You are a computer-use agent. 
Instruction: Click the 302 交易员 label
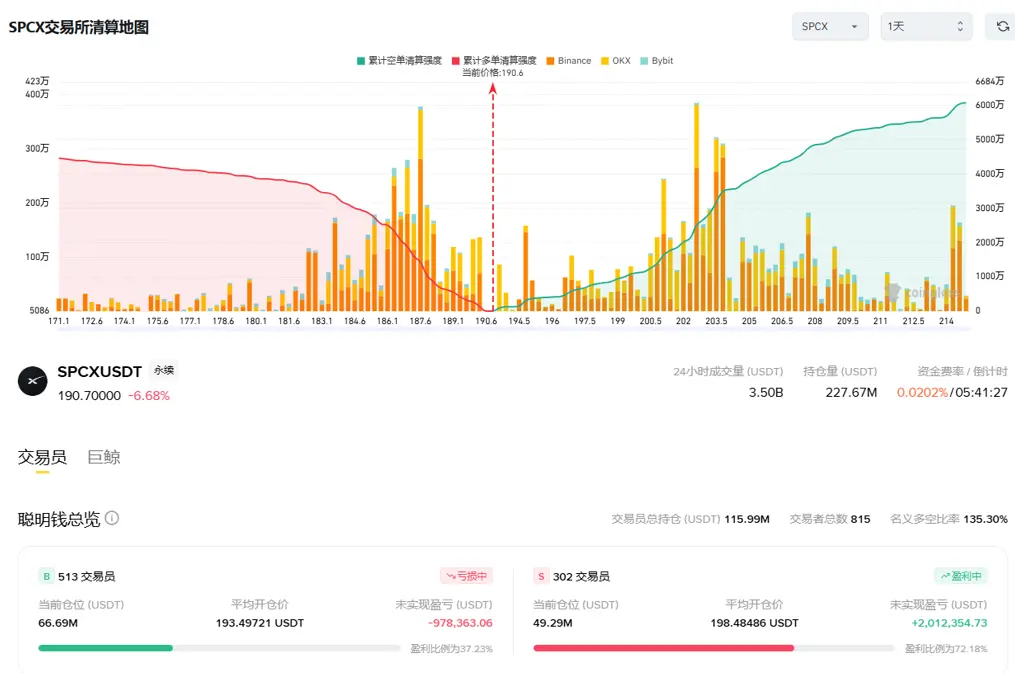click(x=581, y=576)
